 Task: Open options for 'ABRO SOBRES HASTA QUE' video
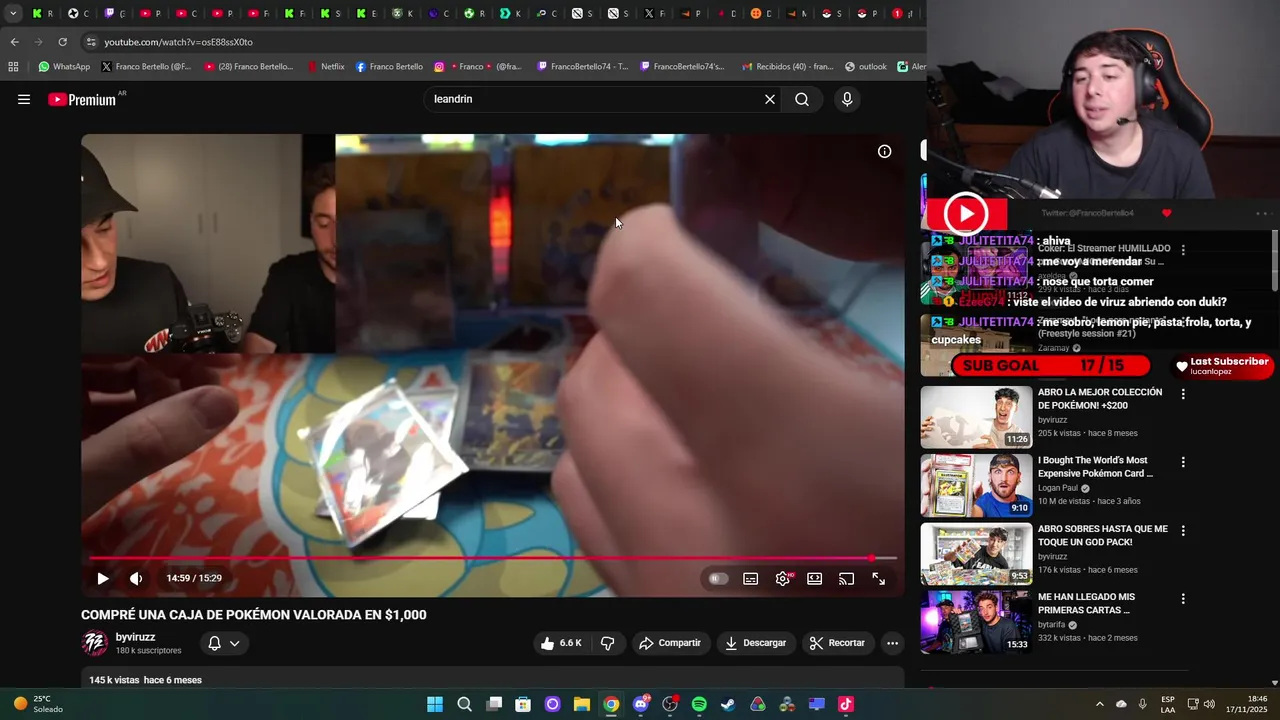[1183, 531]
